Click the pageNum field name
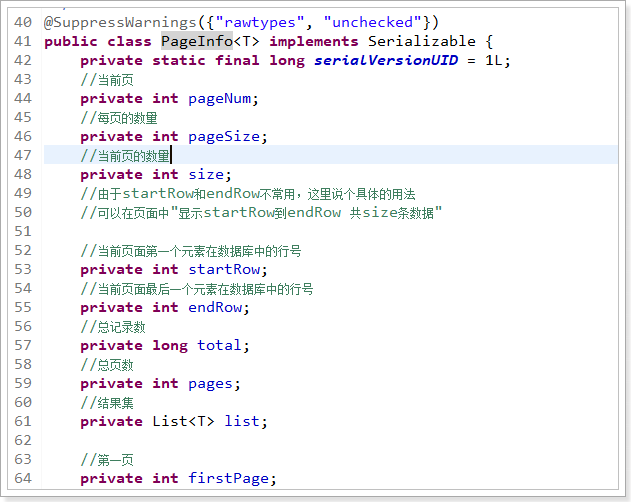 tap(219, 99)
